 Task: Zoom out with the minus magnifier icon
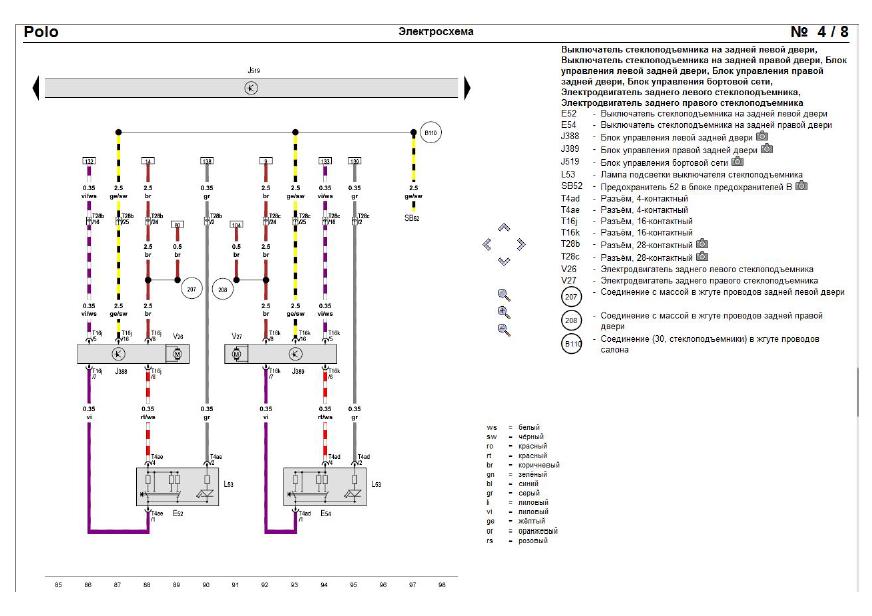[x=504, y=329]
